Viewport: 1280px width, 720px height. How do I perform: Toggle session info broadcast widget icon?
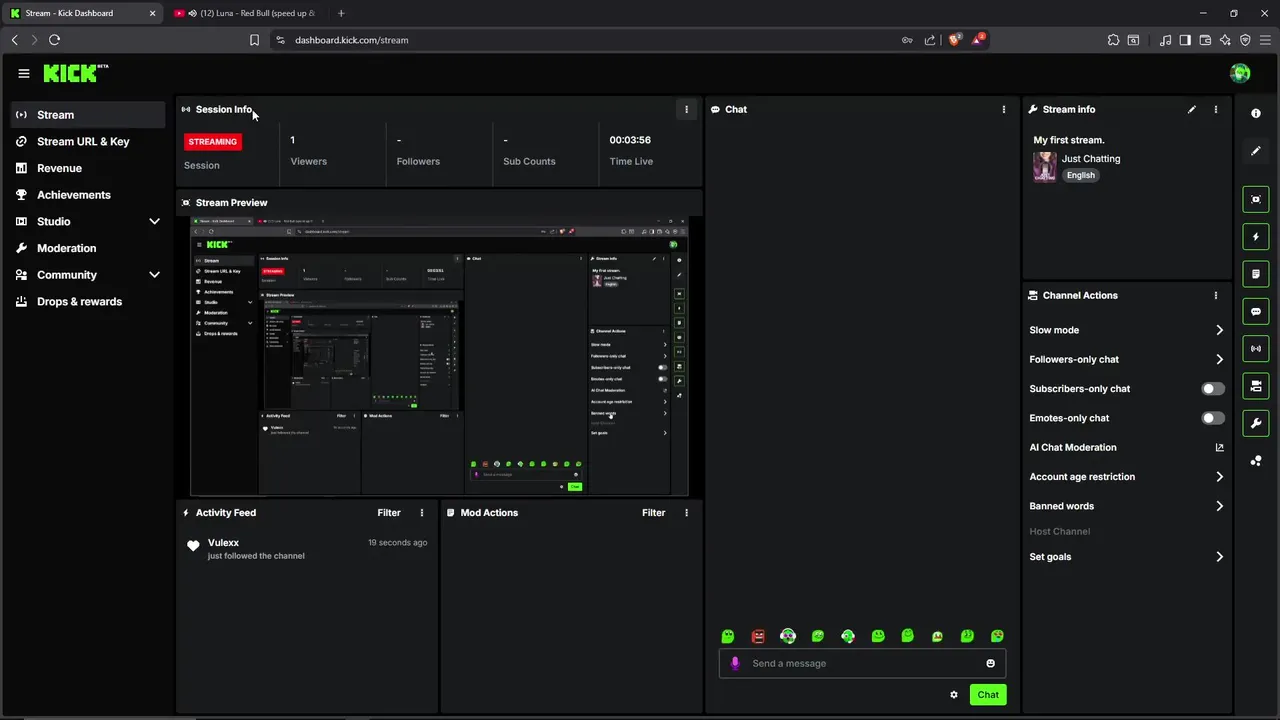pyautogui.click(x=1256, y=349)
